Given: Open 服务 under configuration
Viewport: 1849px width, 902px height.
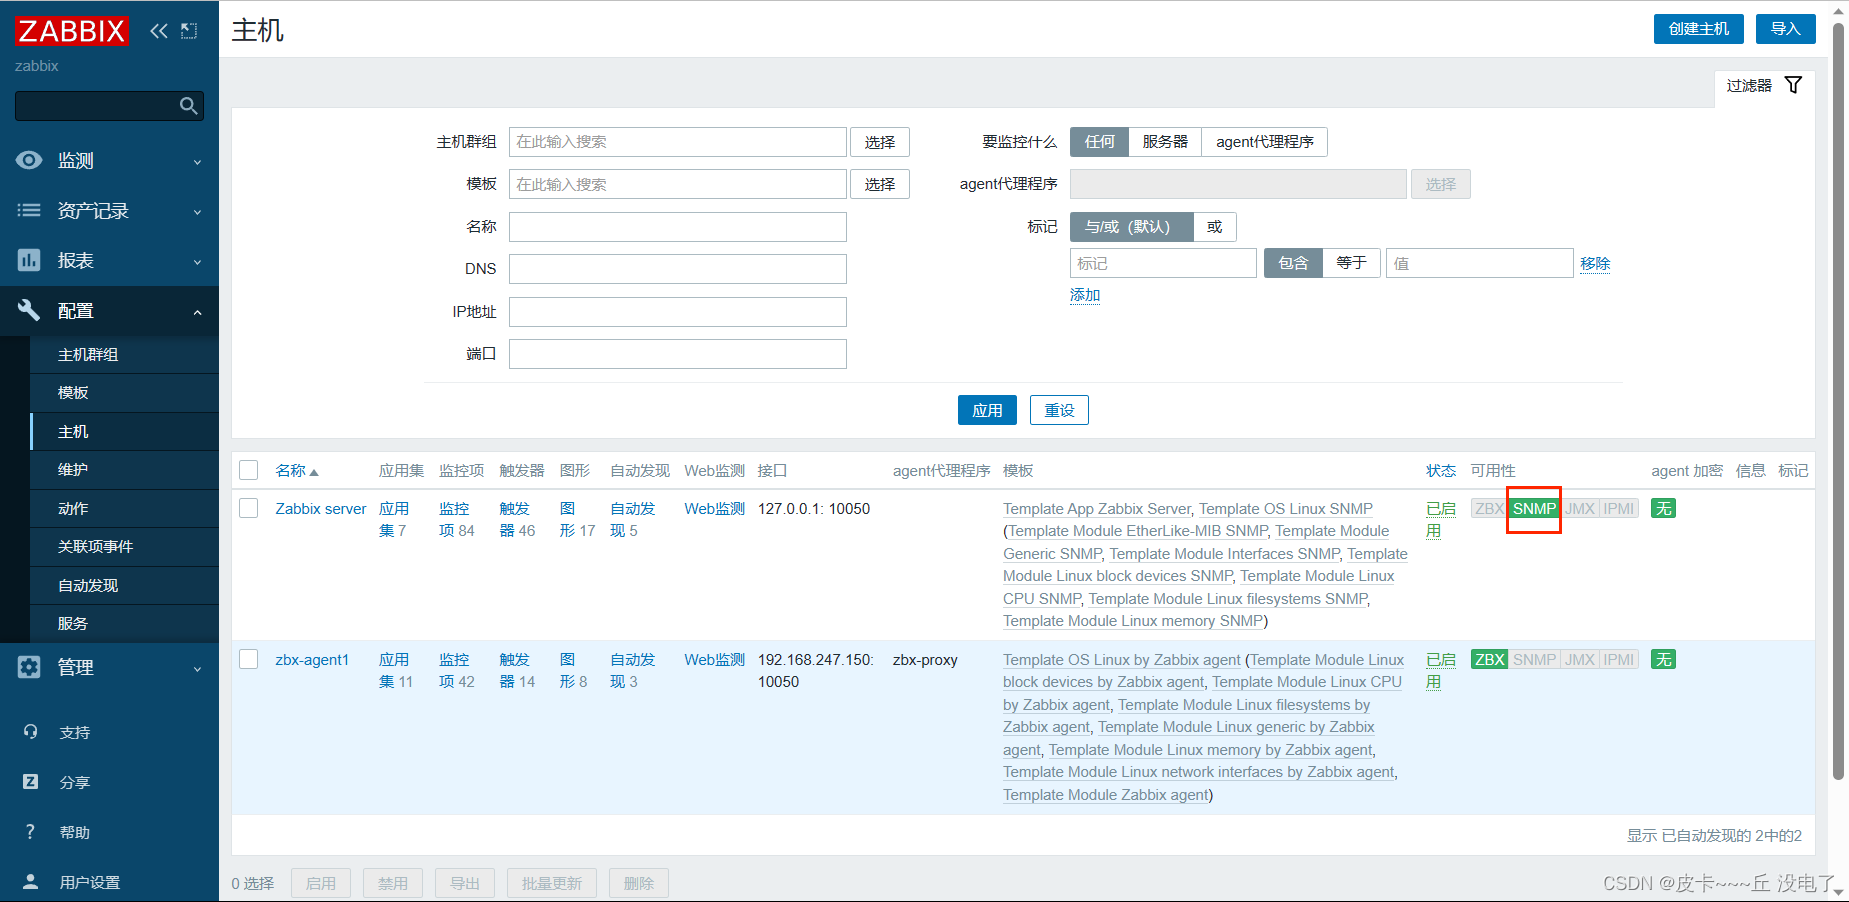Looking at the screenshot, I should [x=125, y=624].
